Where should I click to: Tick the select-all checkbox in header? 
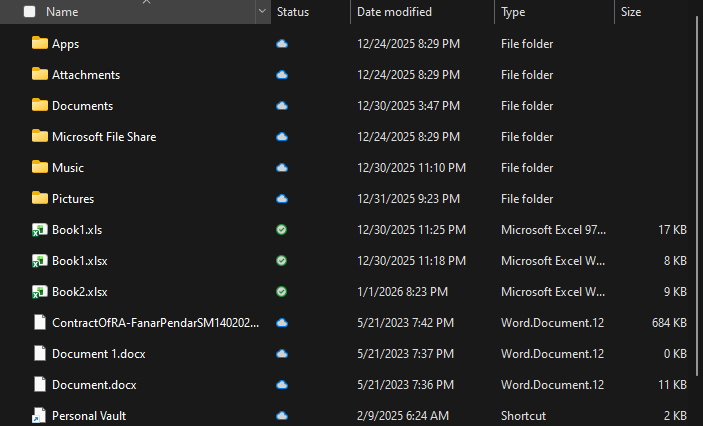click(29, 12)
